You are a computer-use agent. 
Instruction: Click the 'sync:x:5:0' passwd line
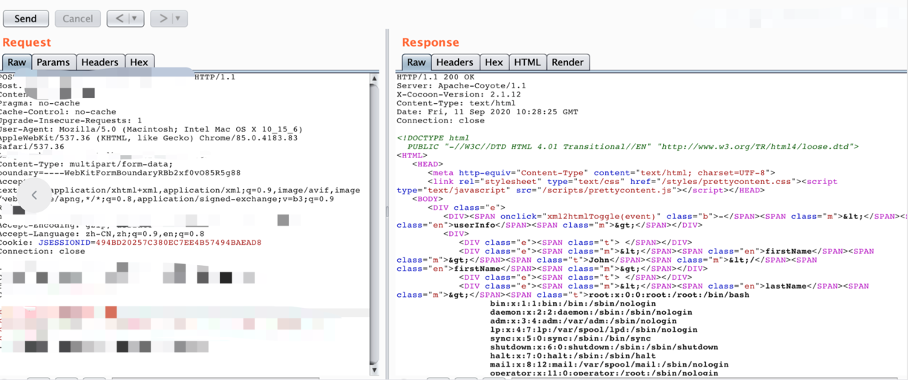pyautogui.click(x=570, y=338)
